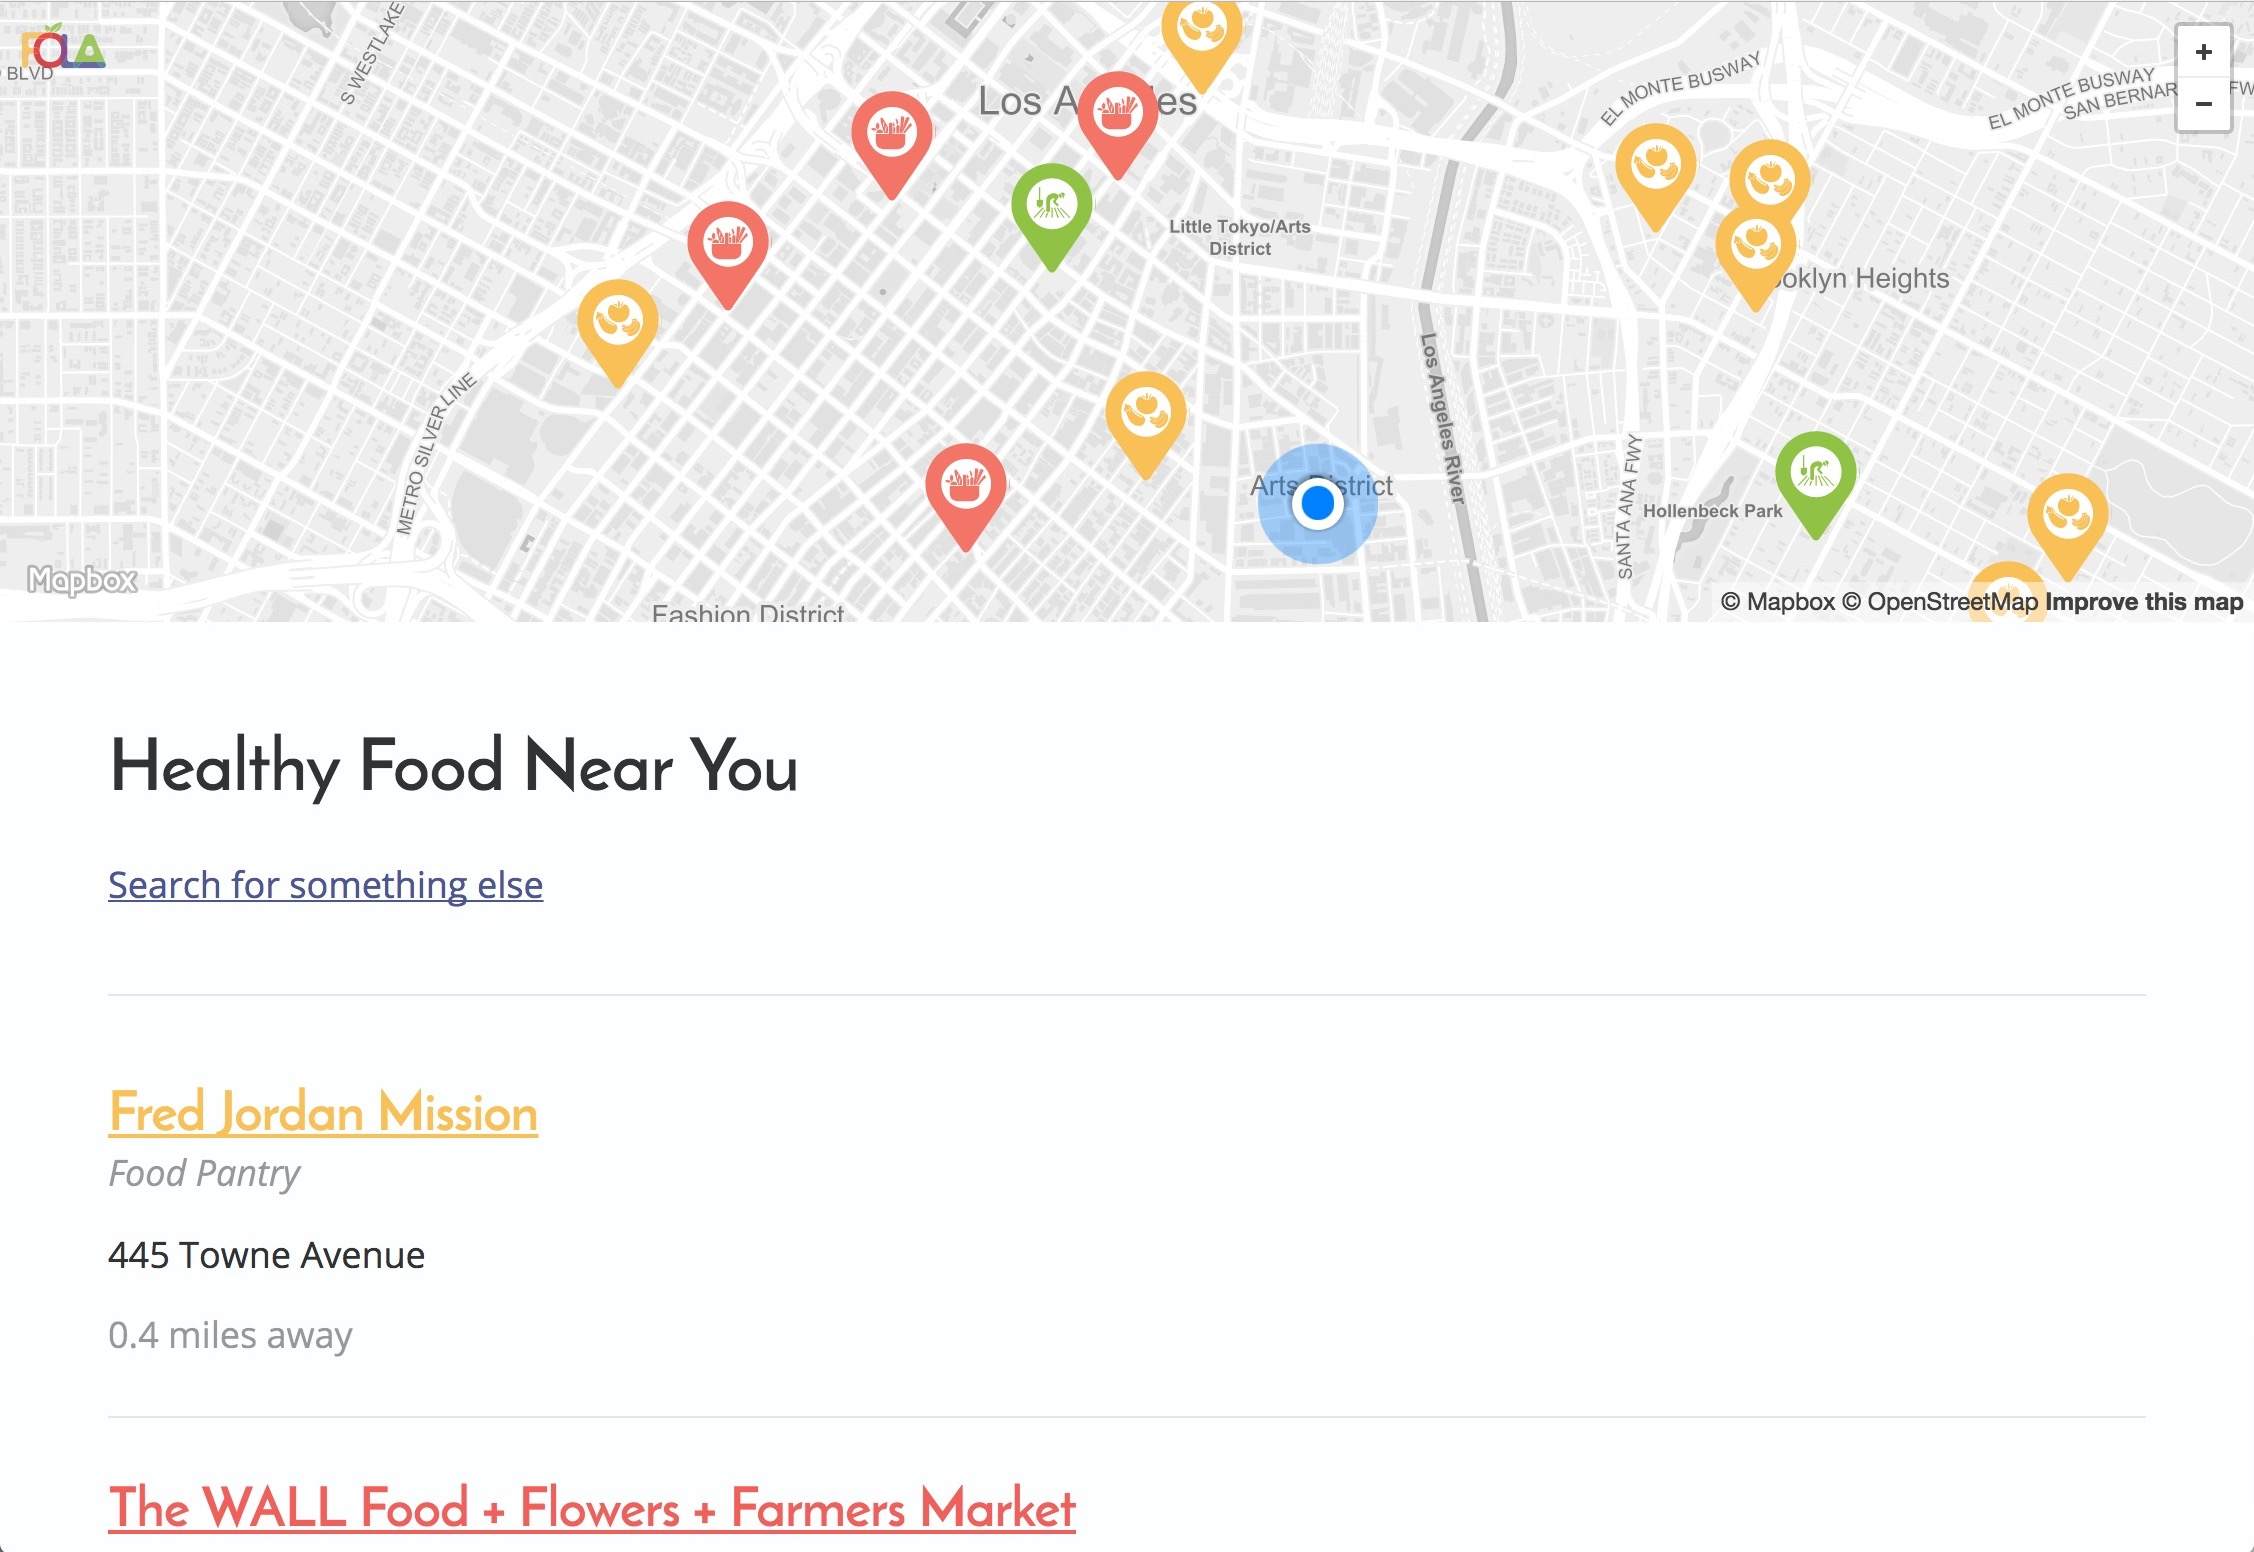
Task: Open the Search for something else link
Action: [325, 885]
